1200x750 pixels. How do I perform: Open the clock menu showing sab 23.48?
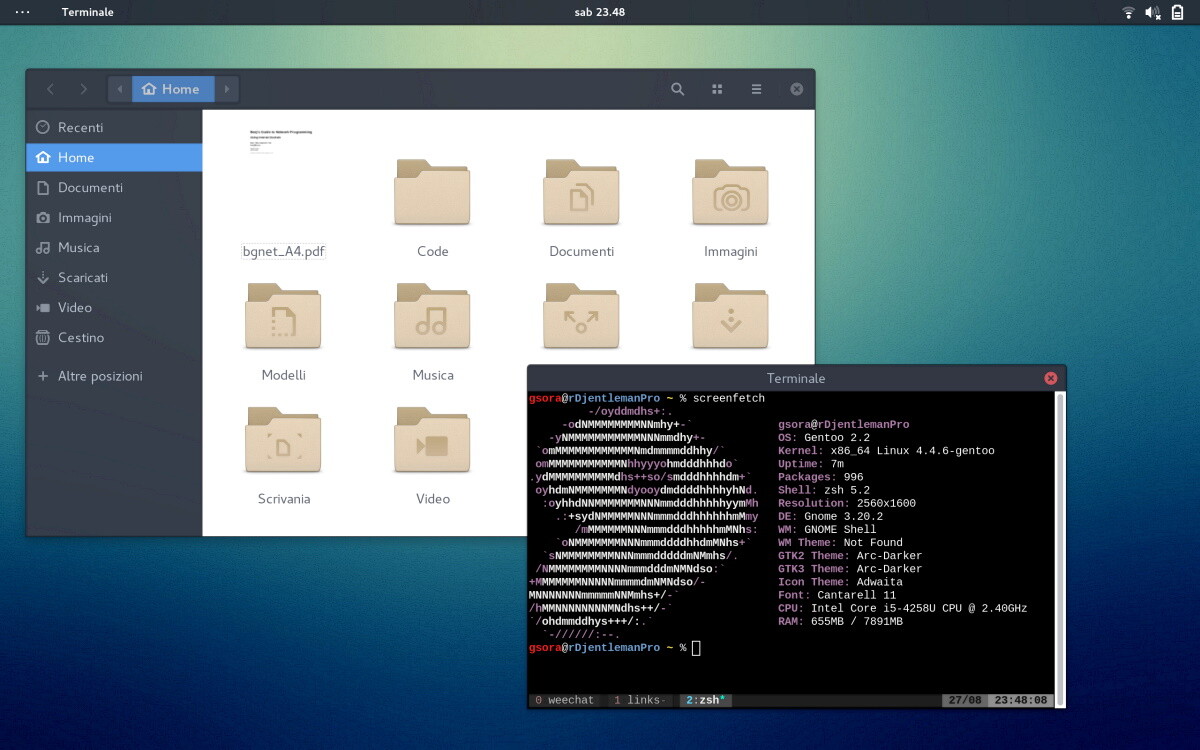600,12
